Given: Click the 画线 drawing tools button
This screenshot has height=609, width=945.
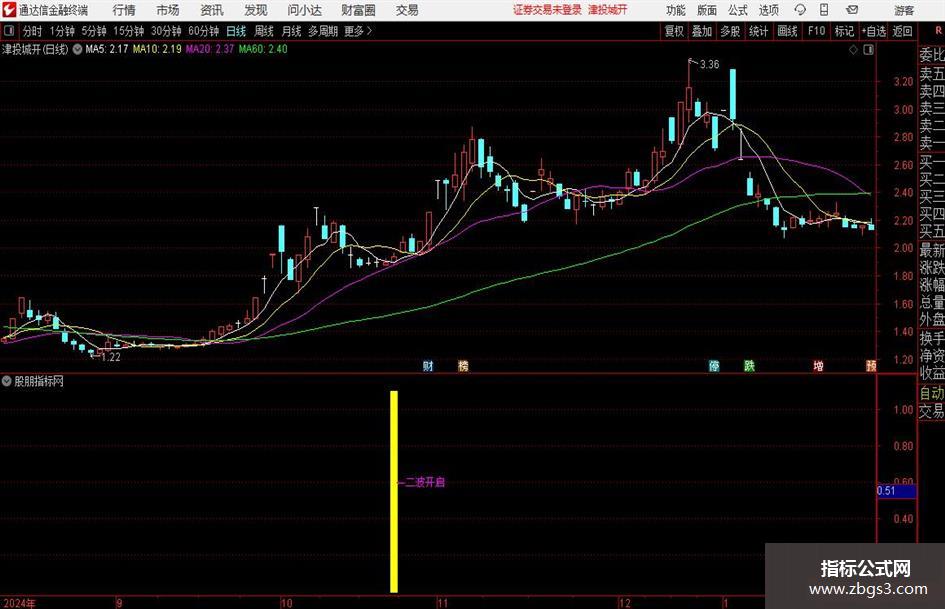Looking at the screenshot, I should [x=788, y=31].
